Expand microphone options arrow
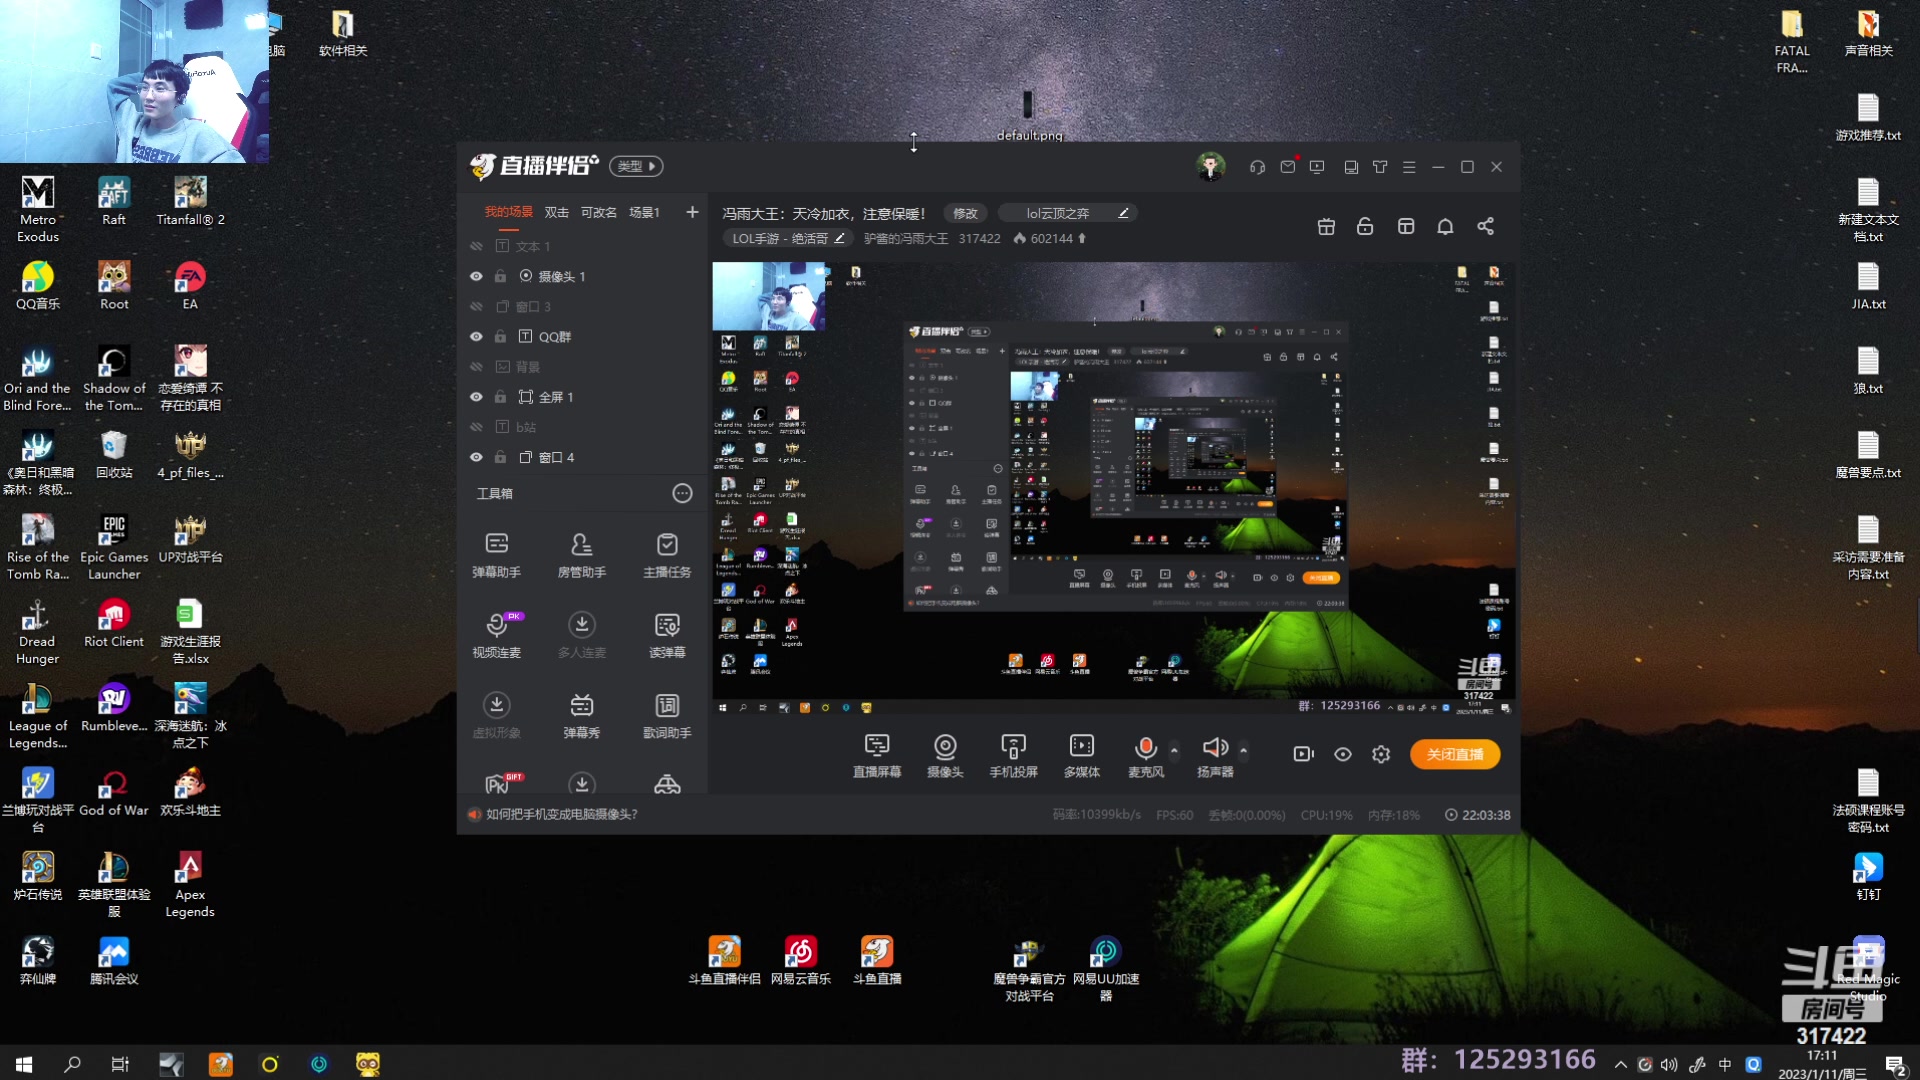 click(x=1174, y=749)
